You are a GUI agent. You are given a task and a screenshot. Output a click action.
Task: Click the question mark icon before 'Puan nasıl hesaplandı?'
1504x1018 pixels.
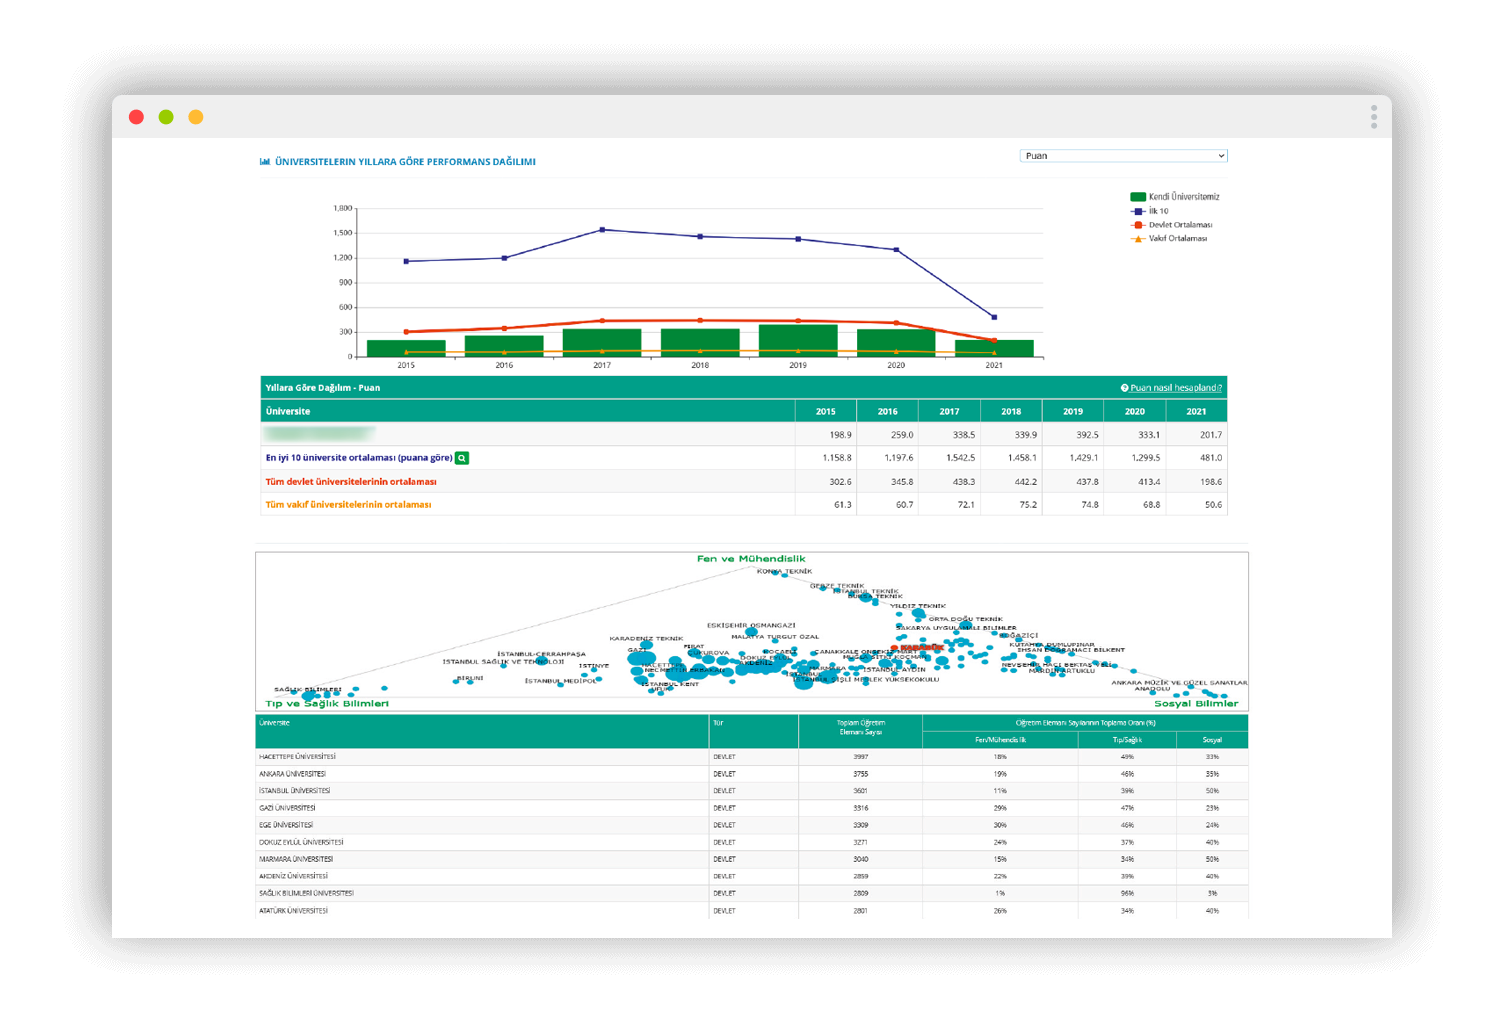(1125, 388)
